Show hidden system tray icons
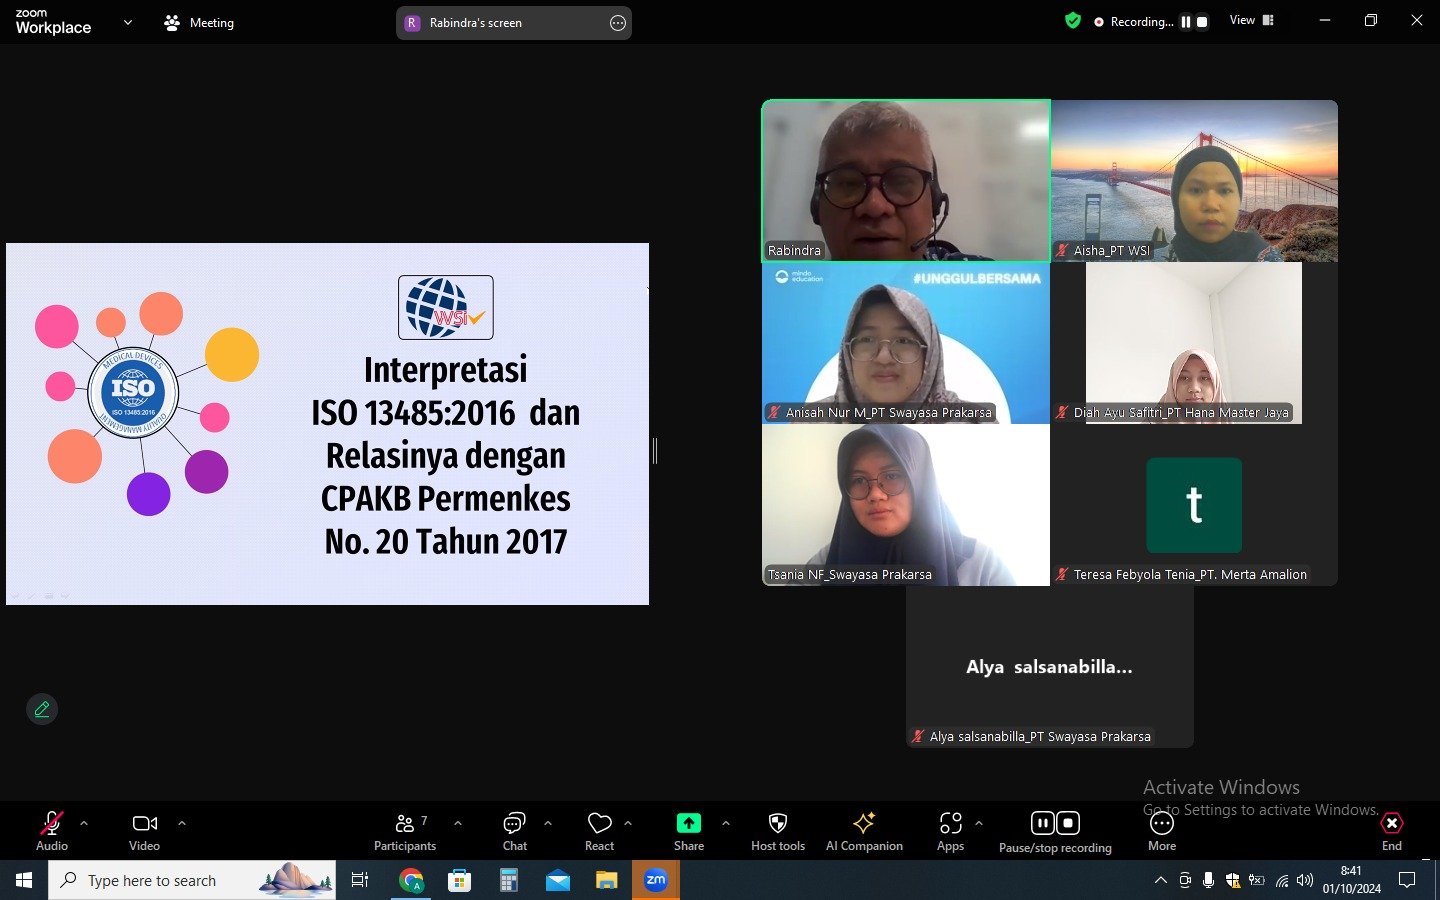The width and height of the screenshot is (1440, 900). tap(1161, 880)
